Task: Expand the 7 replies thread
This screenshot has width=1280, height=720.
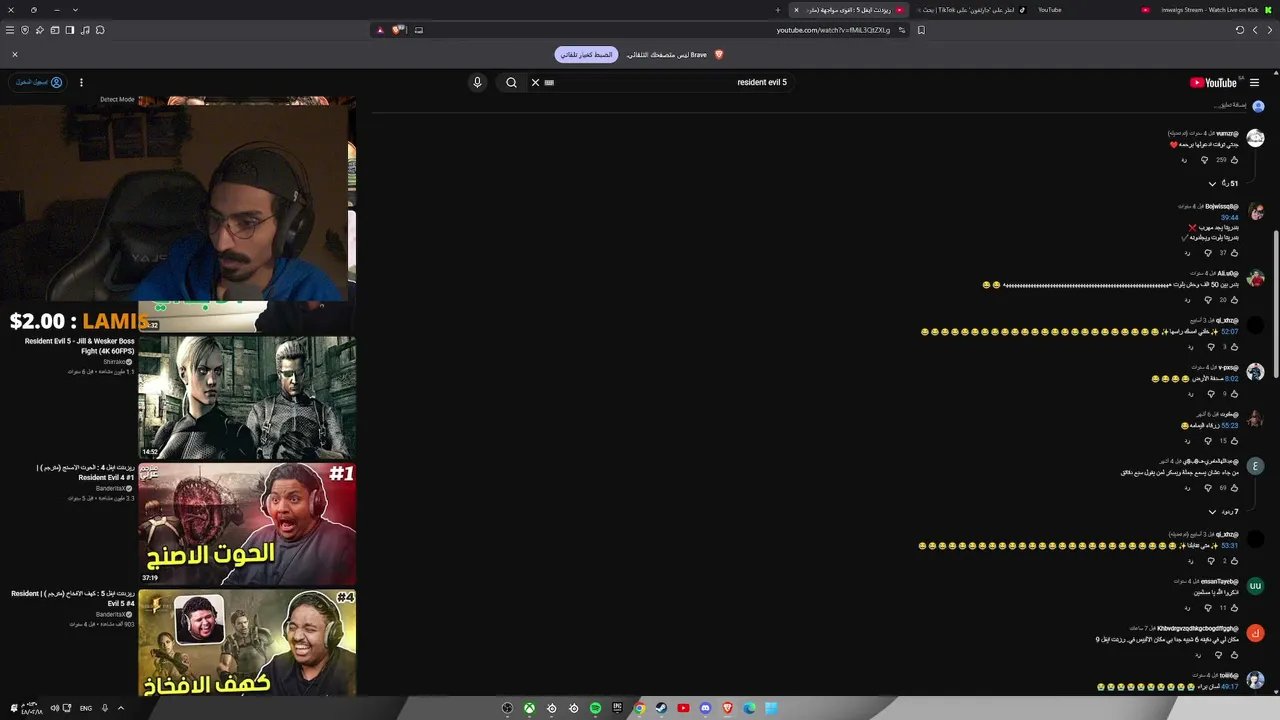Action: (x=1223, y=512)
